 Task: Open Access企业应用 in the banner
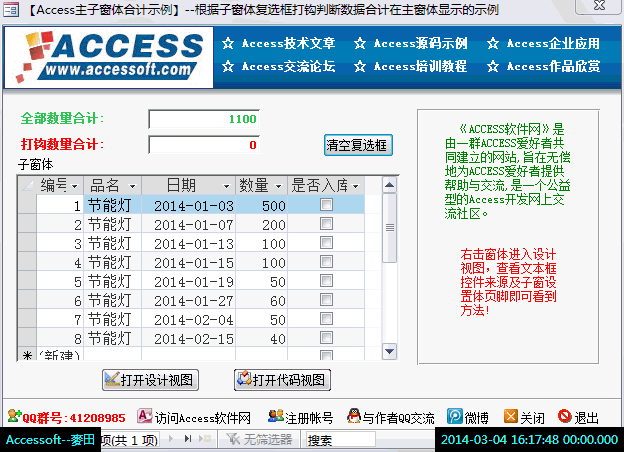(553, 43)
